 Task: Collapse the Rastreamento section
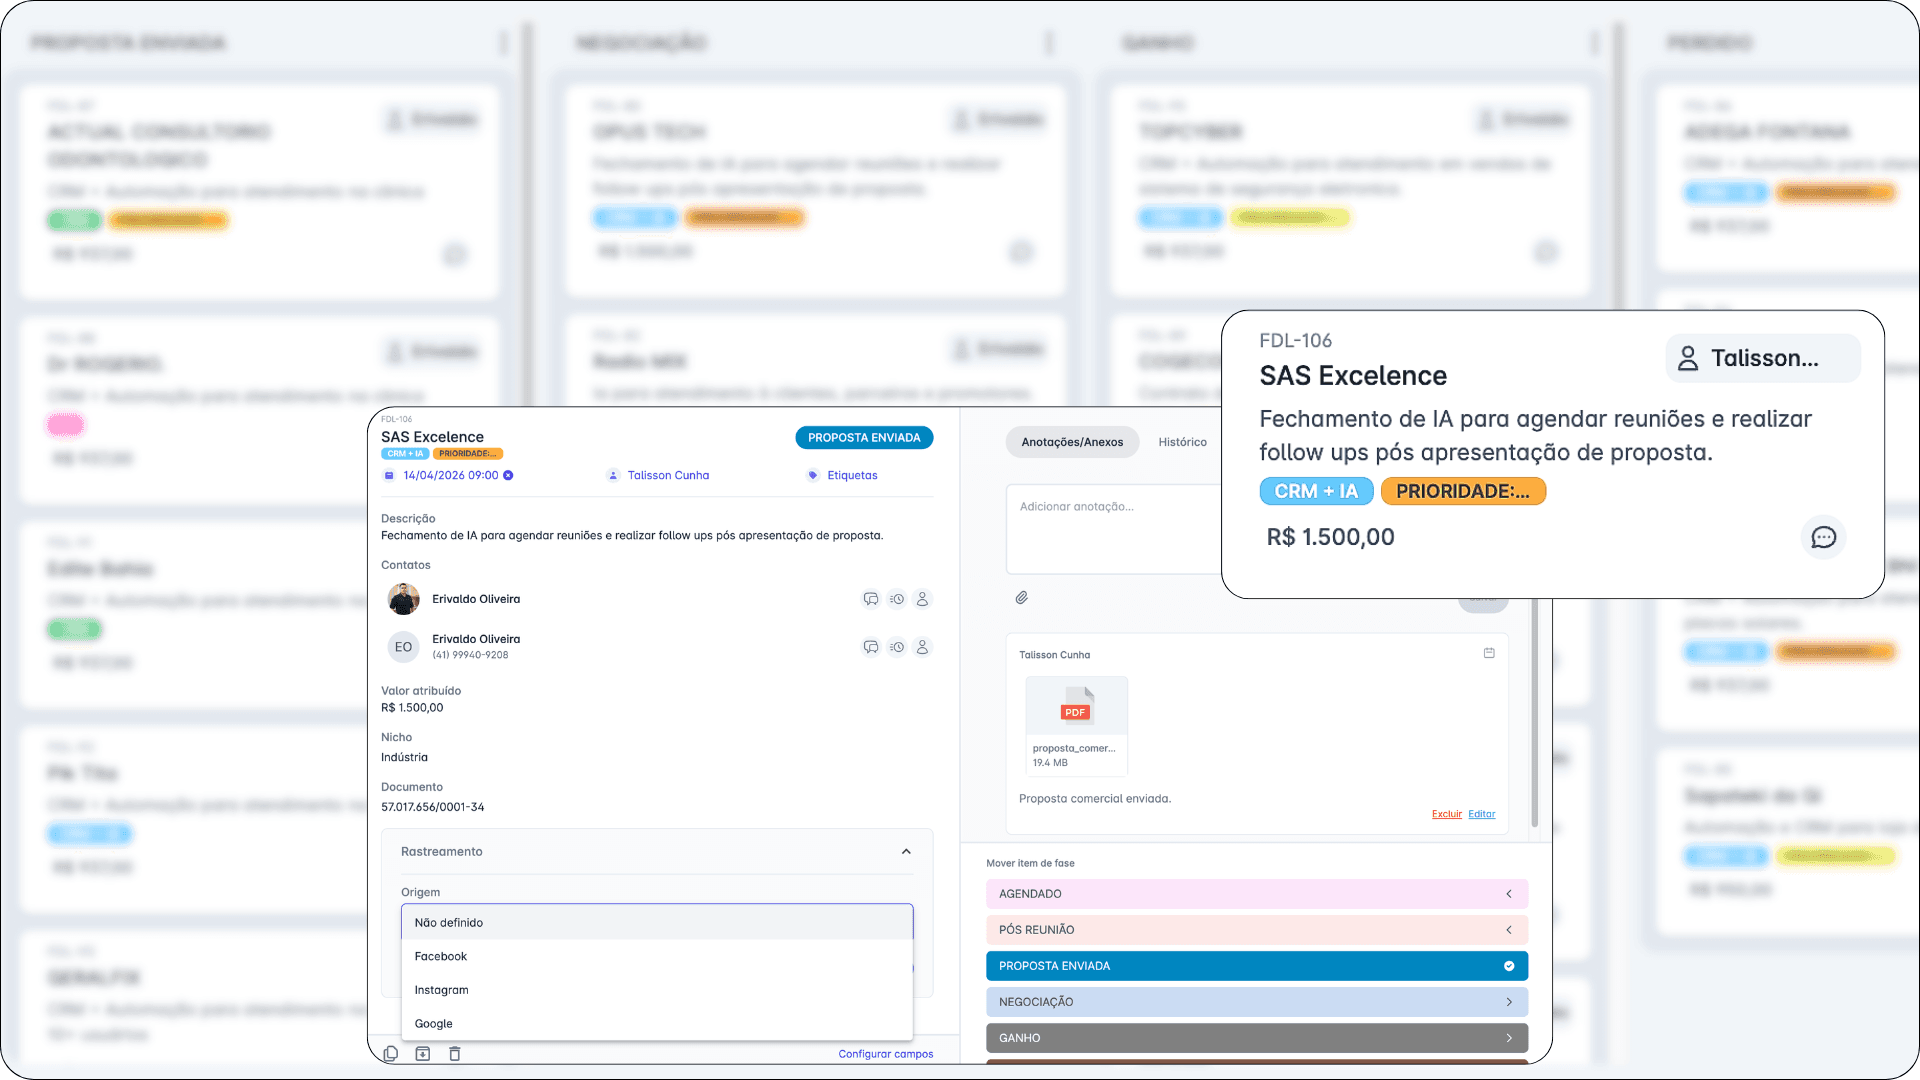click(906, 852)
